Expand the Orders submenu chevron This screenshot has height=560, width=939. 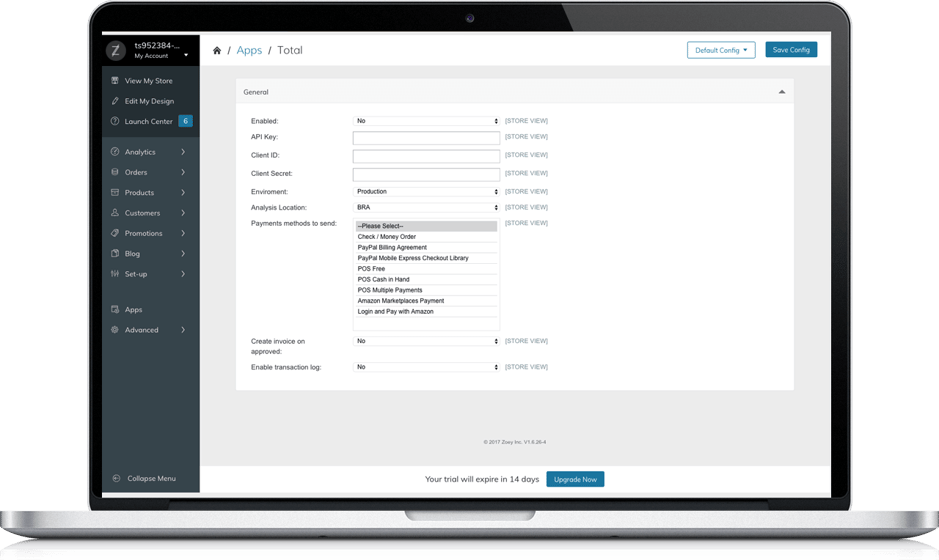[x=183, y=172]
